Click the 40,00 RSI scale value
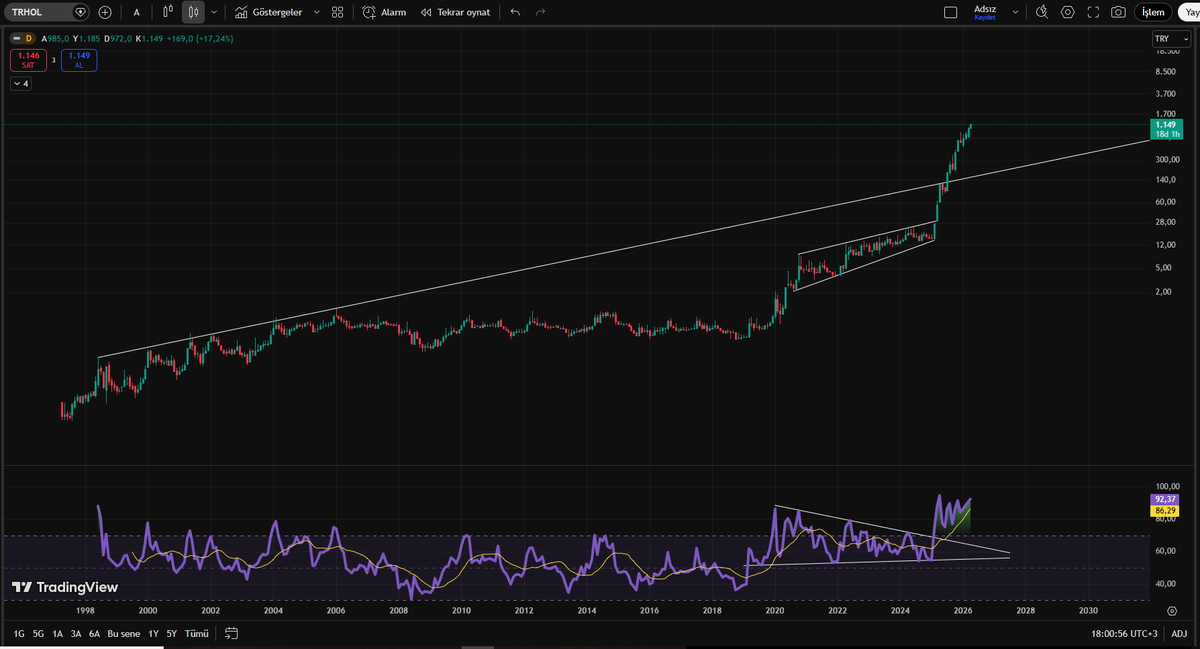This screenshot has height=649, width=1200. click(1166, 584)
